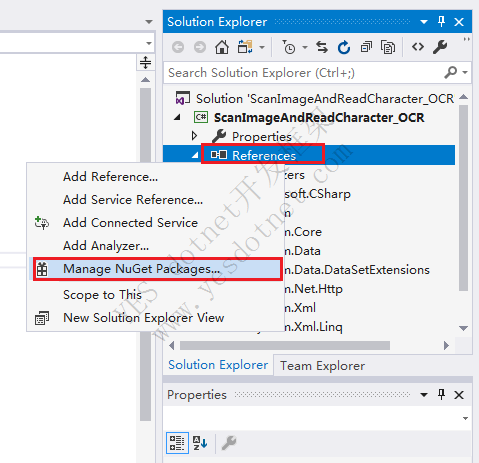Choose Add Reference from context menu
The width and height of the screenshot is (479, 463).
point(110,177)
